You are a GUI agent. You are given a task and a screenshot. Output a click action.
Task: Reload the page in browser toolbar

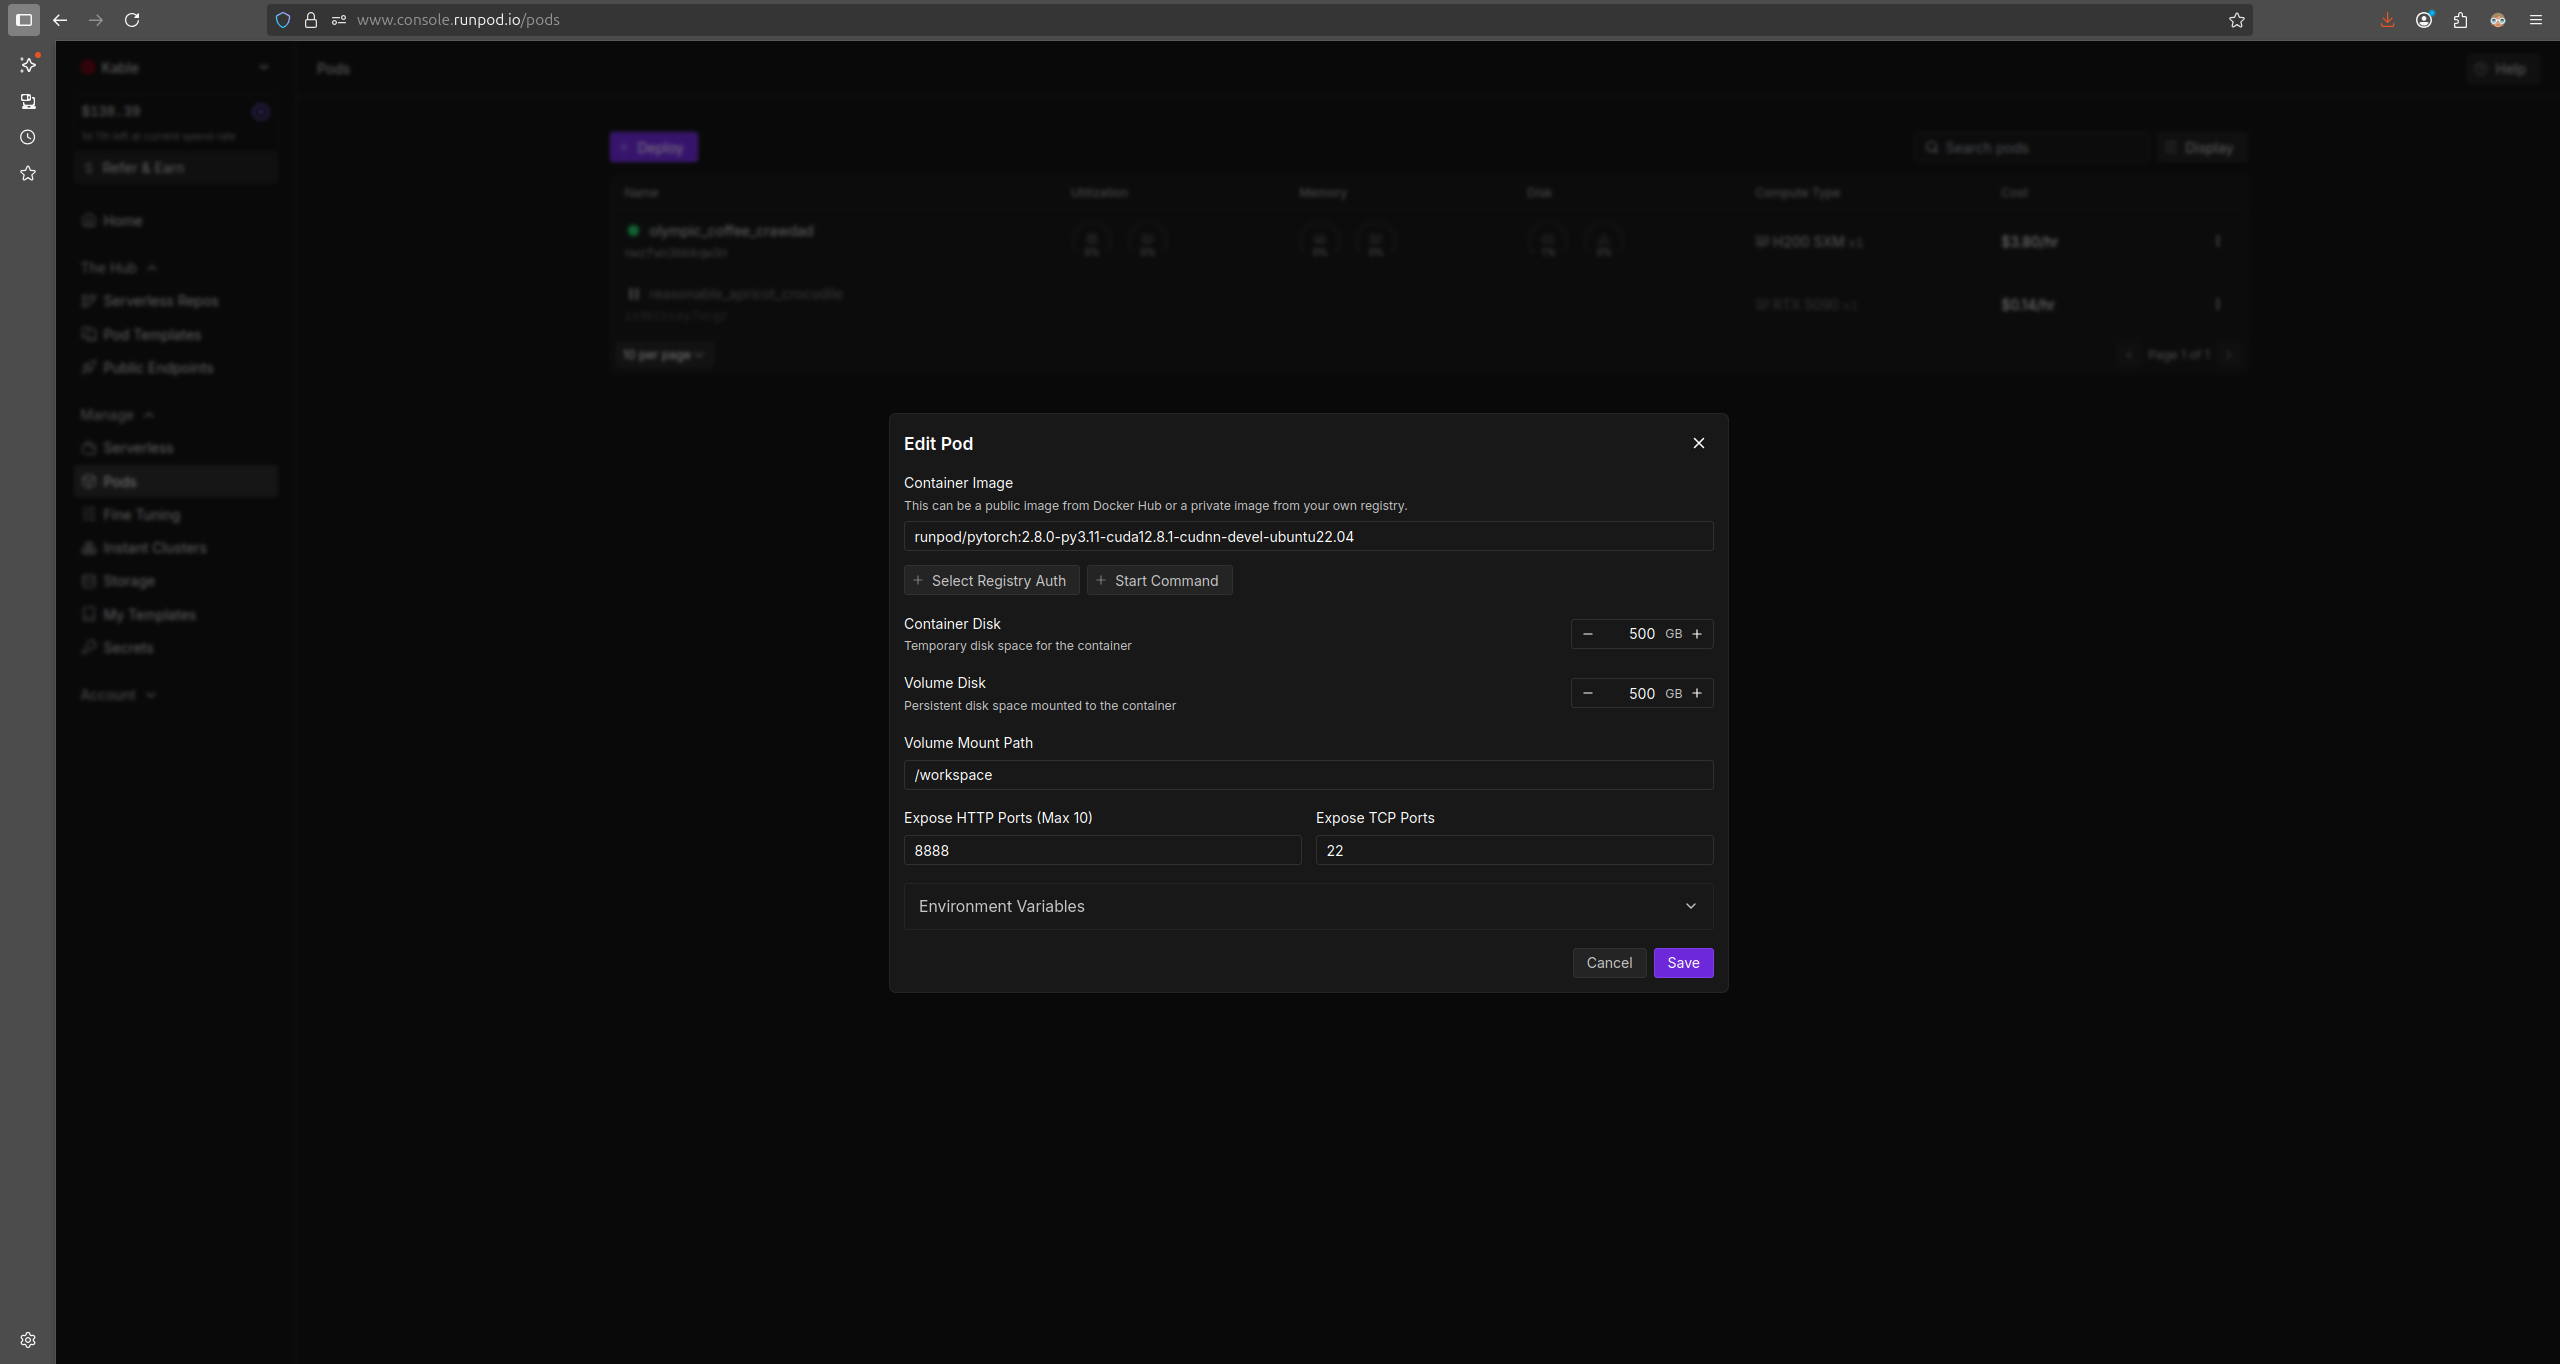pos(132,20)
